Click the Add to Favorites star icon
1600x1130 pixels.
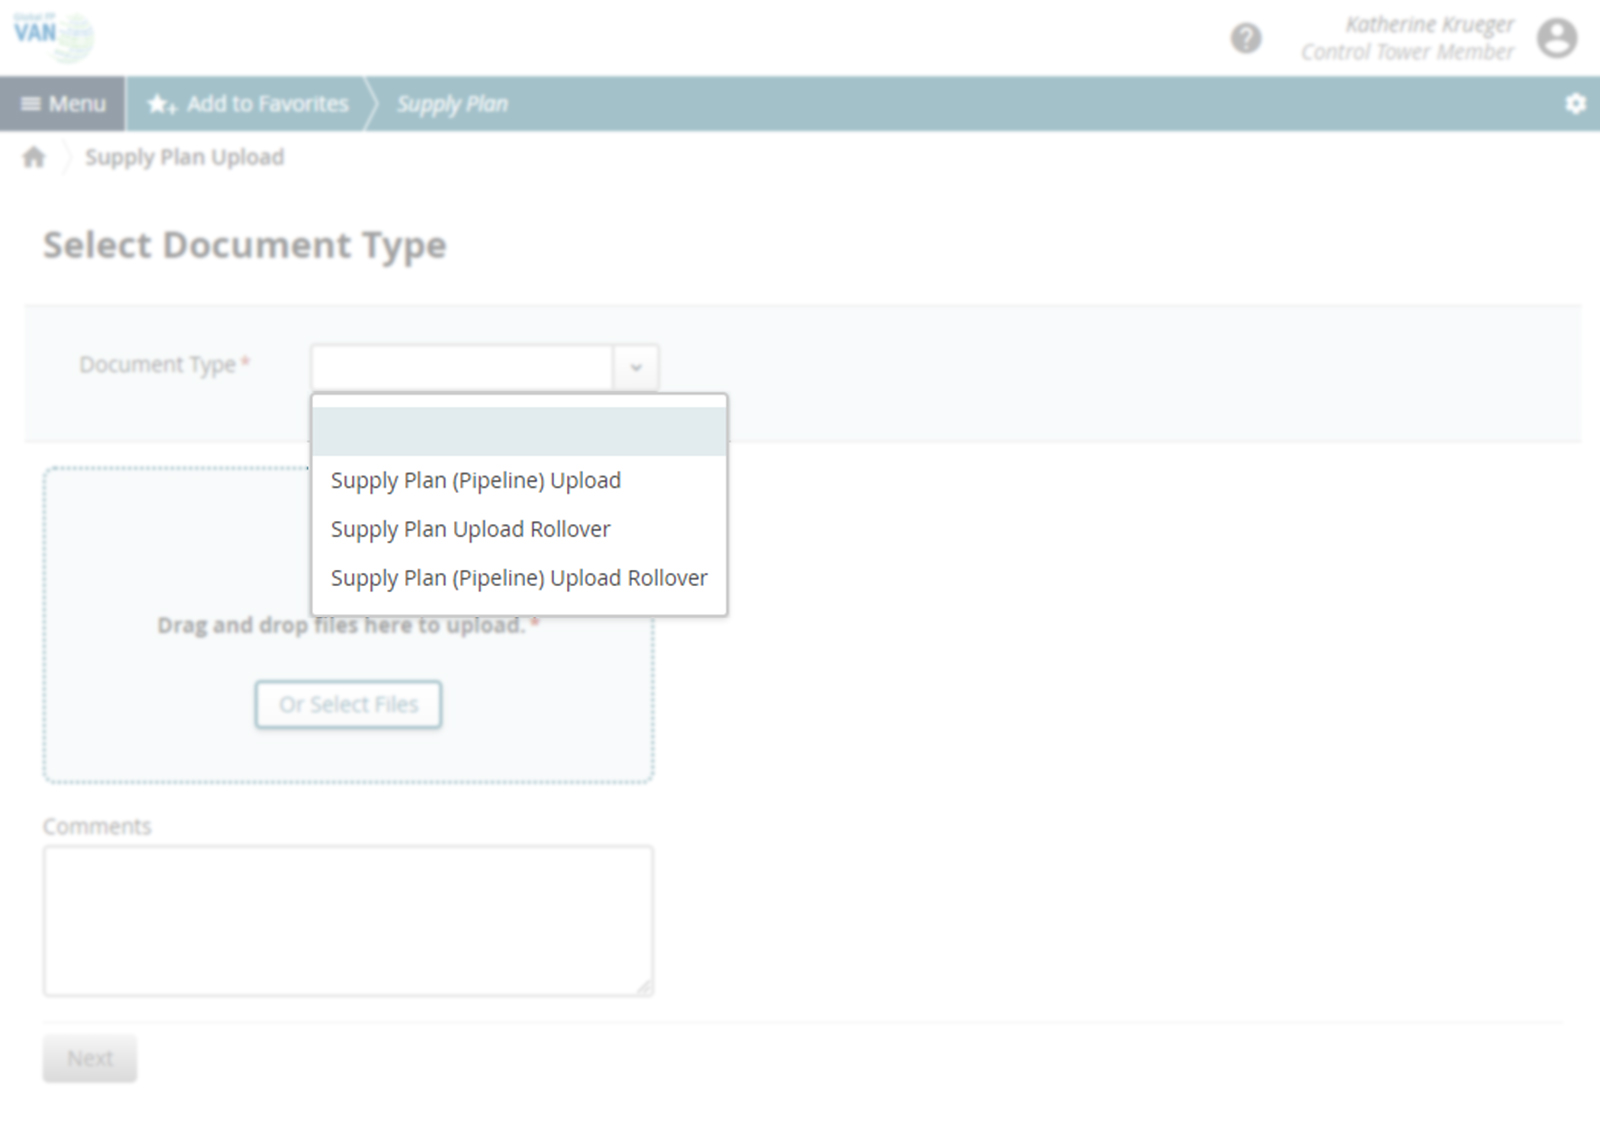(161, 104)
